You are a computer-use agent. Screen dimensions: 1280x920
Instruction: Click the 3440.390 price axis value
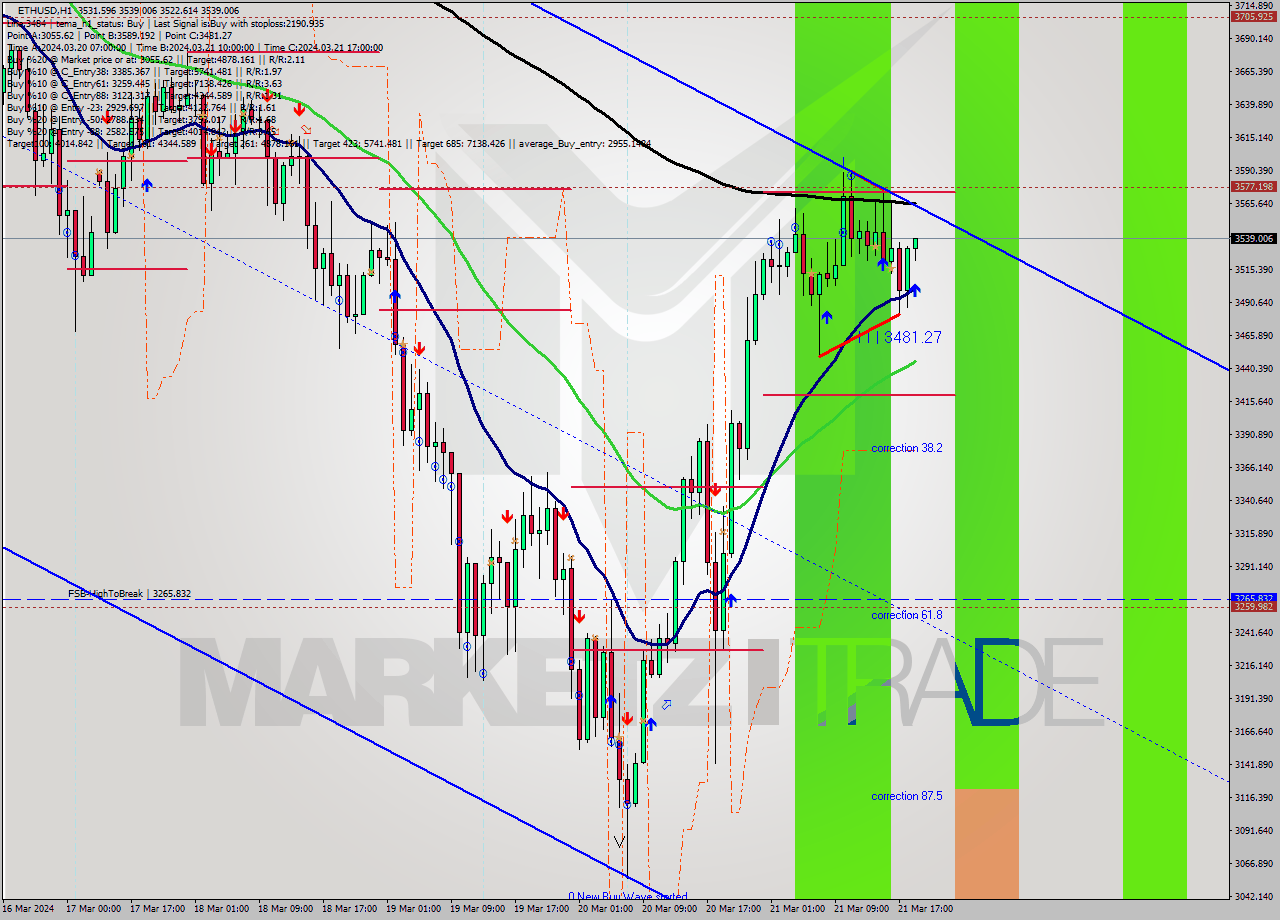click(x=1253, y=368)
